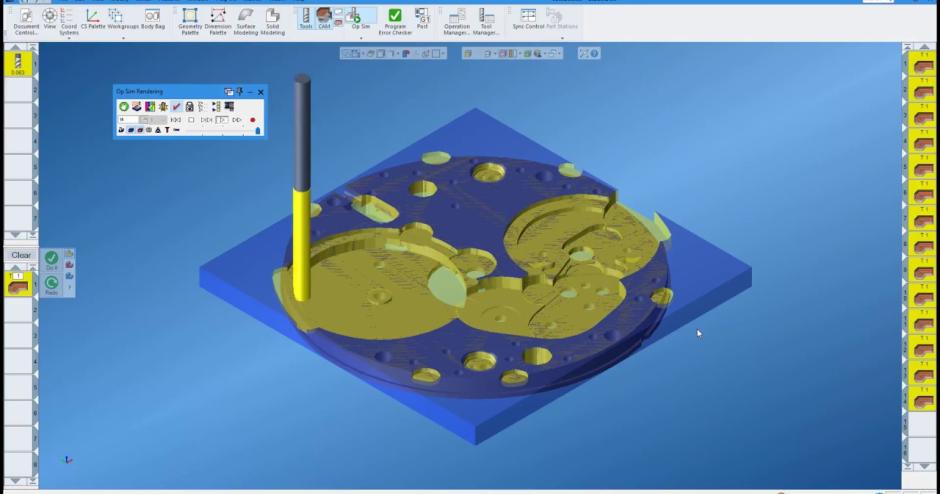940x494 pixels.
Task: Click the Do It button
Action: (51, 260)
